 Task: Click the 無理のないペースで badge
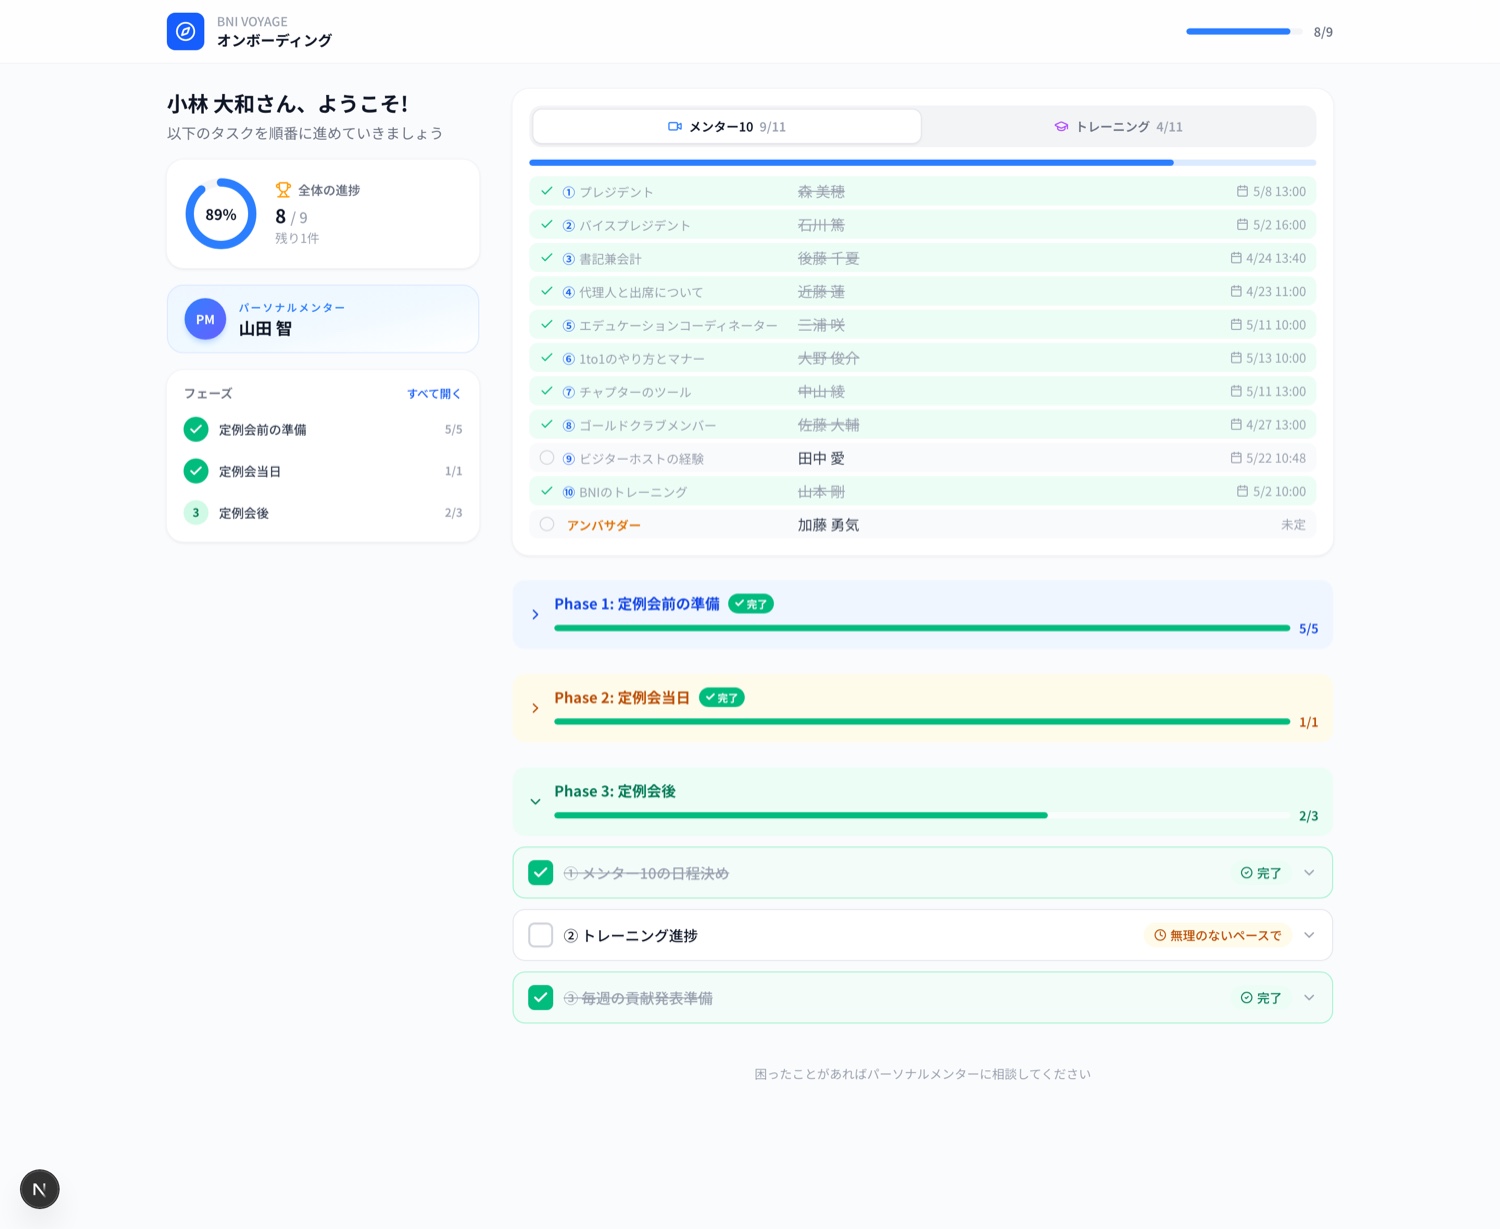pyautogui.click(x=1218, y=936)
